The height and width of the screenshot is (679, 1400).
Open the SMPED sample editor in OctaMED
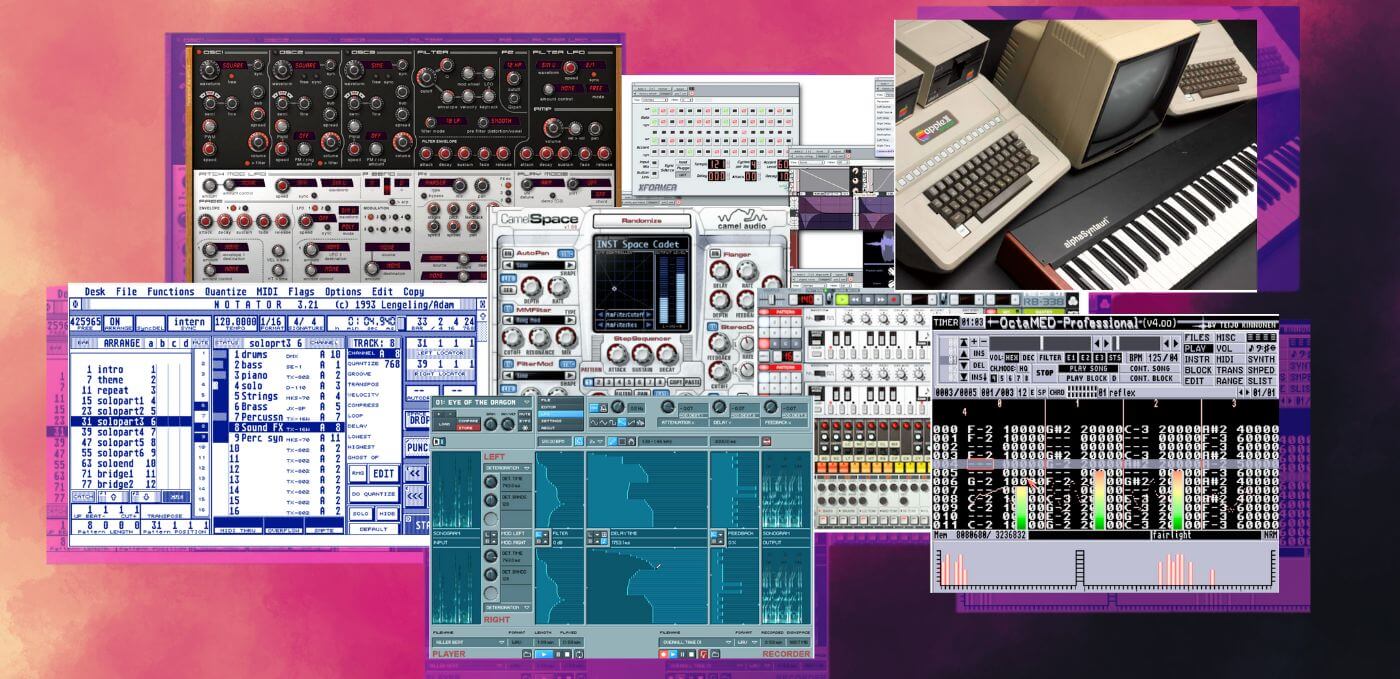point(1261,370)
